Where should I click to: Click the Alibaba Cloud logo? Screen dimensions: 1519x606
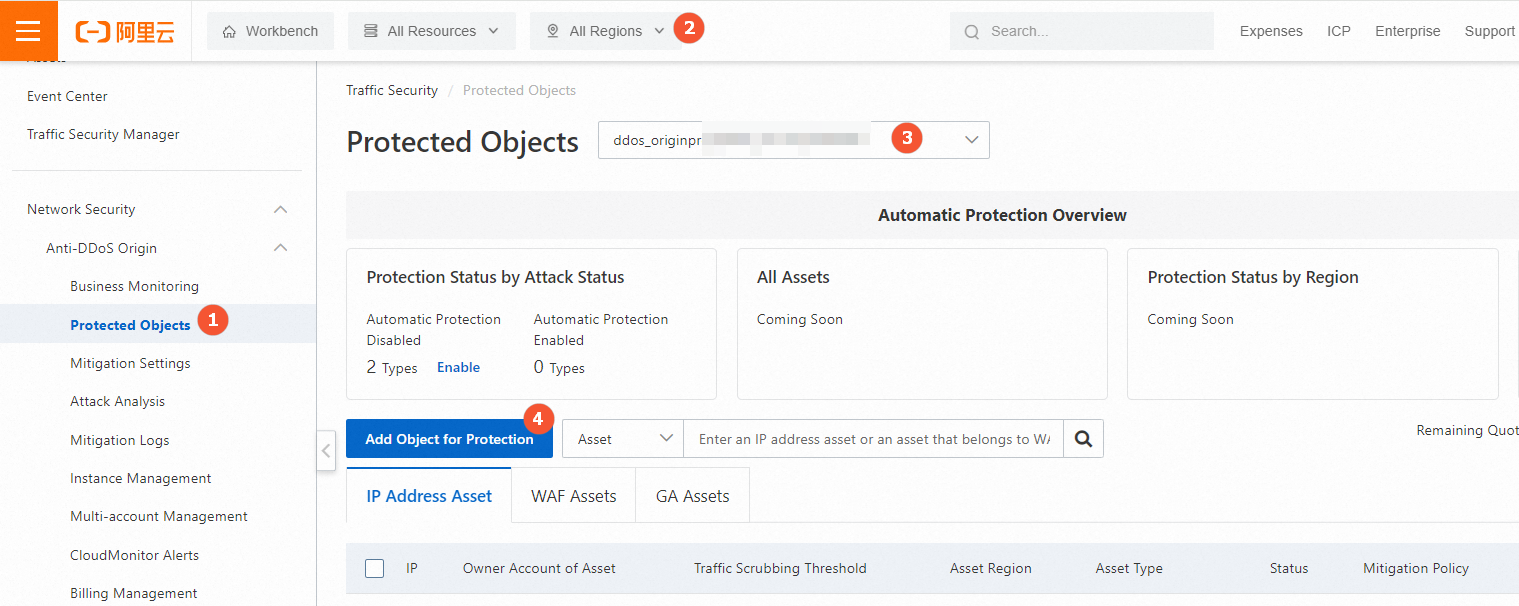(x=125, y=32)
